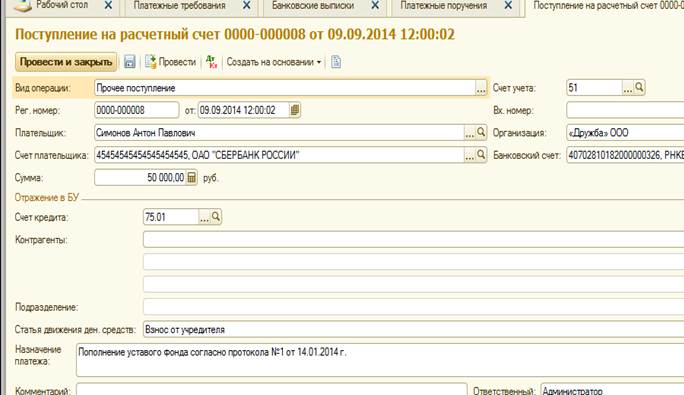Click the first Контрагенты field

414,240
